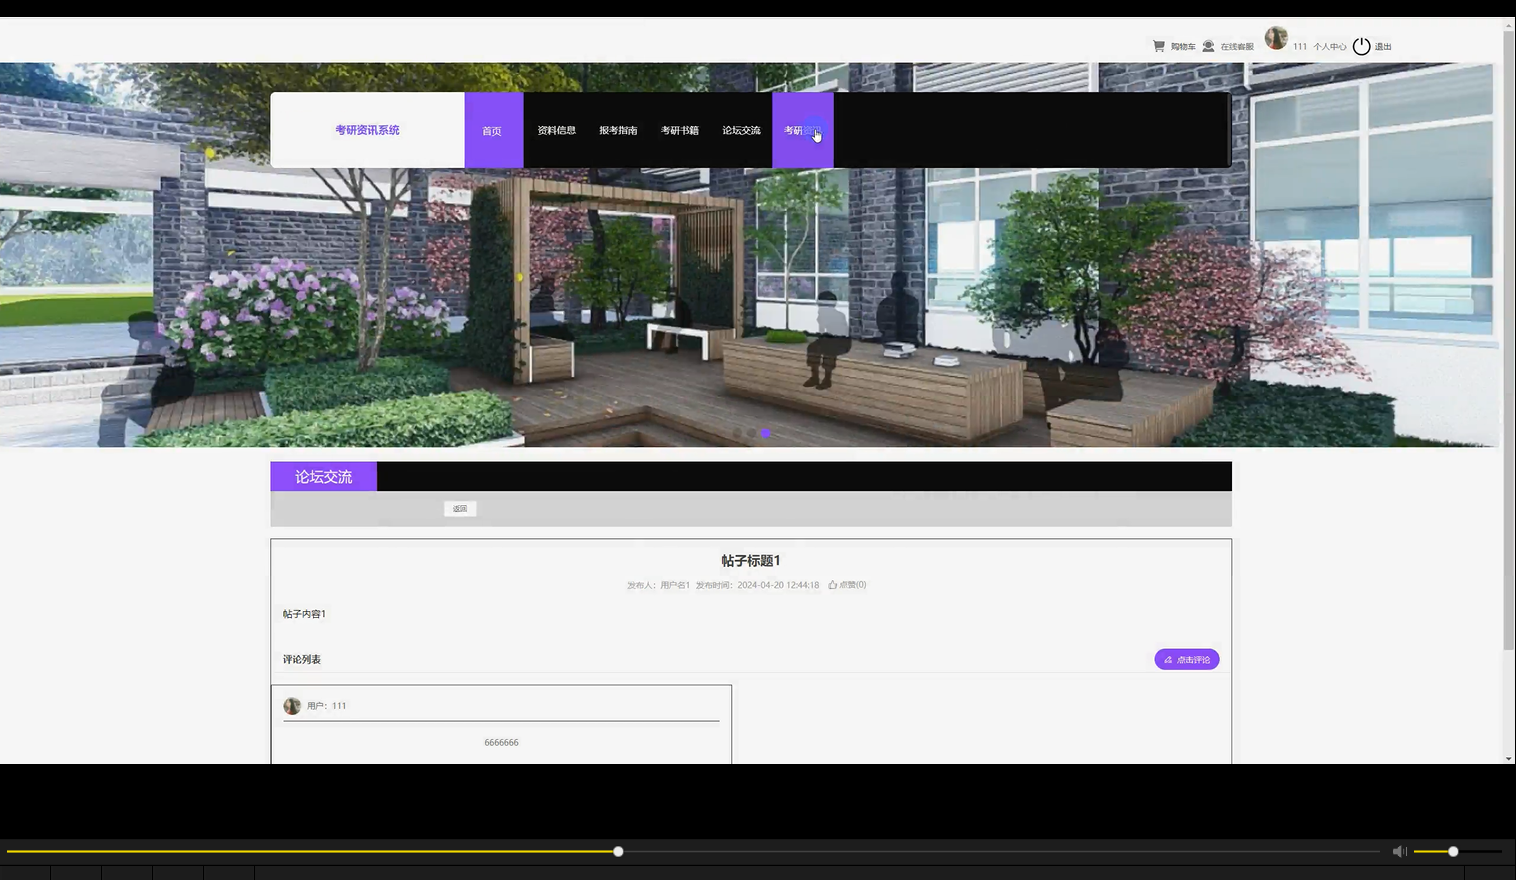Mute audio via the speaker icon
Viewport: 1516px width, 880px height.
click(1399, 851)
